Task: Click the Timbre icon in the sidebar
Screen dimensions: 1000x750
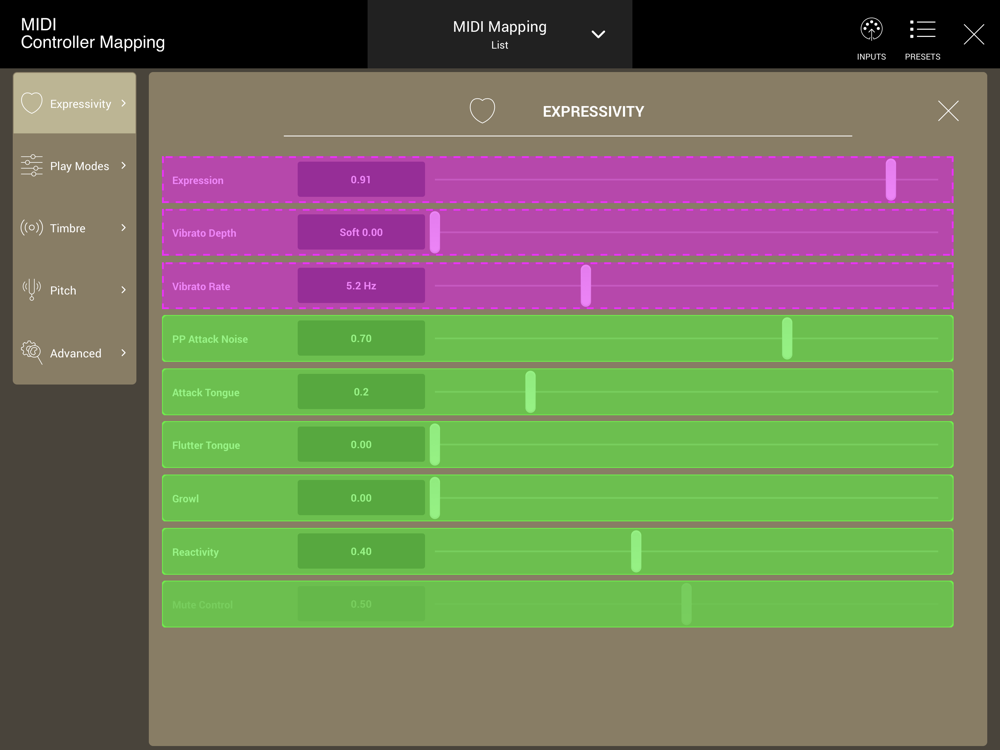Action: tap(32, 228)
